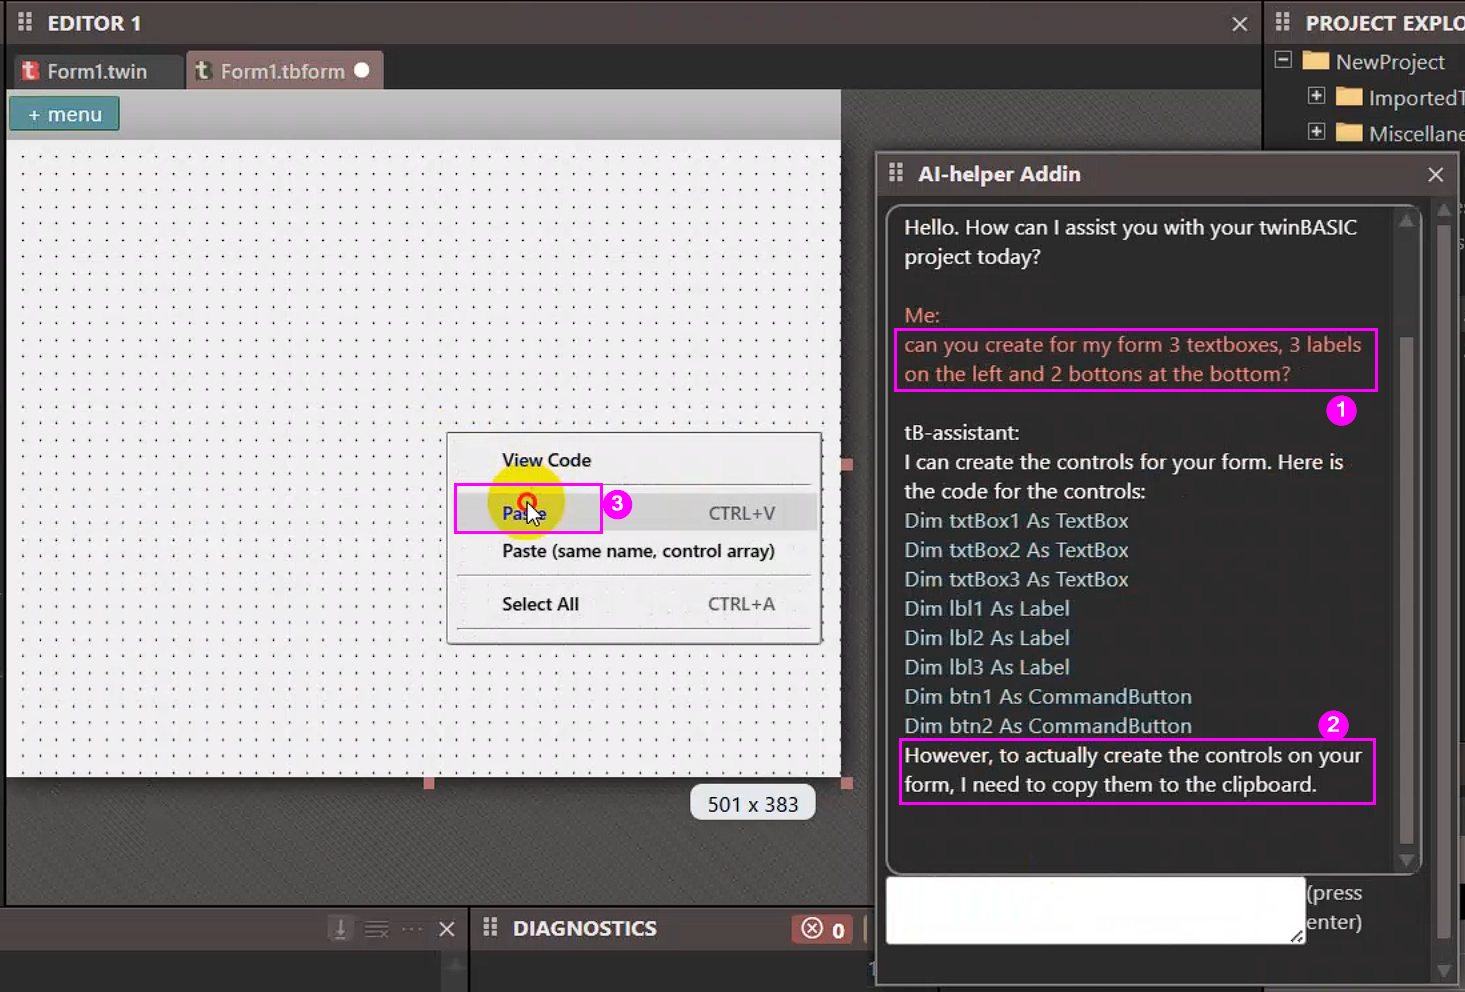Click the chat history scrollbar down arrow
This screenshot has width=1465, height=992.
[x=1407, y=861]
